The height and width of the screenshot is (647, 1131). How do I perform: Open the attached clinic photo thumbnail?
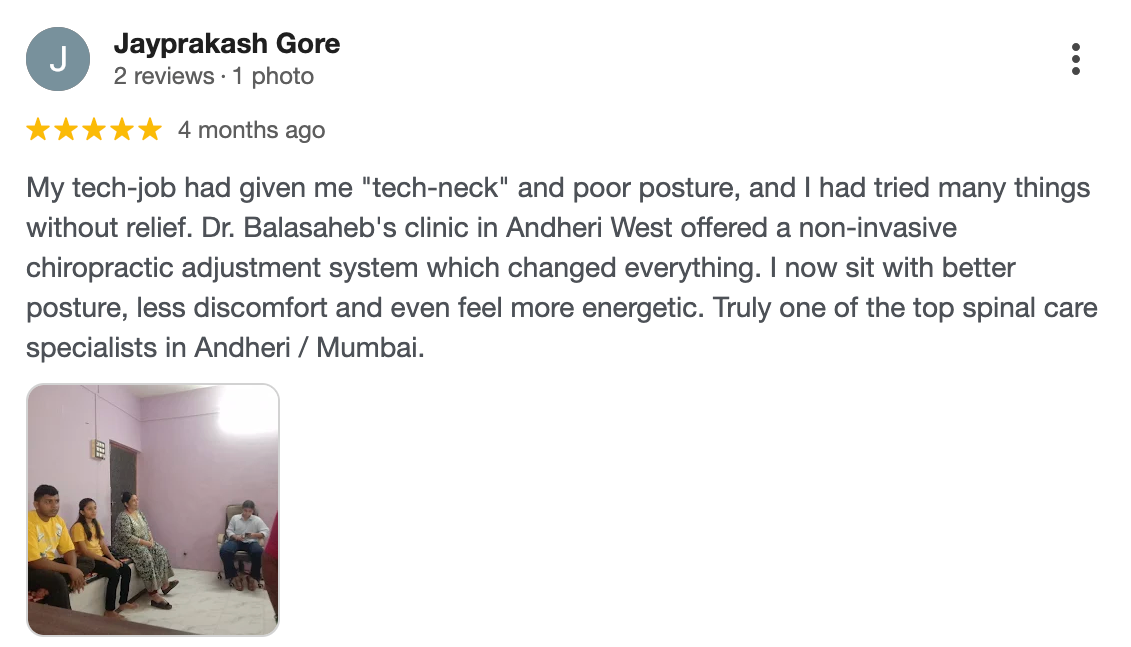coord(153,510)
